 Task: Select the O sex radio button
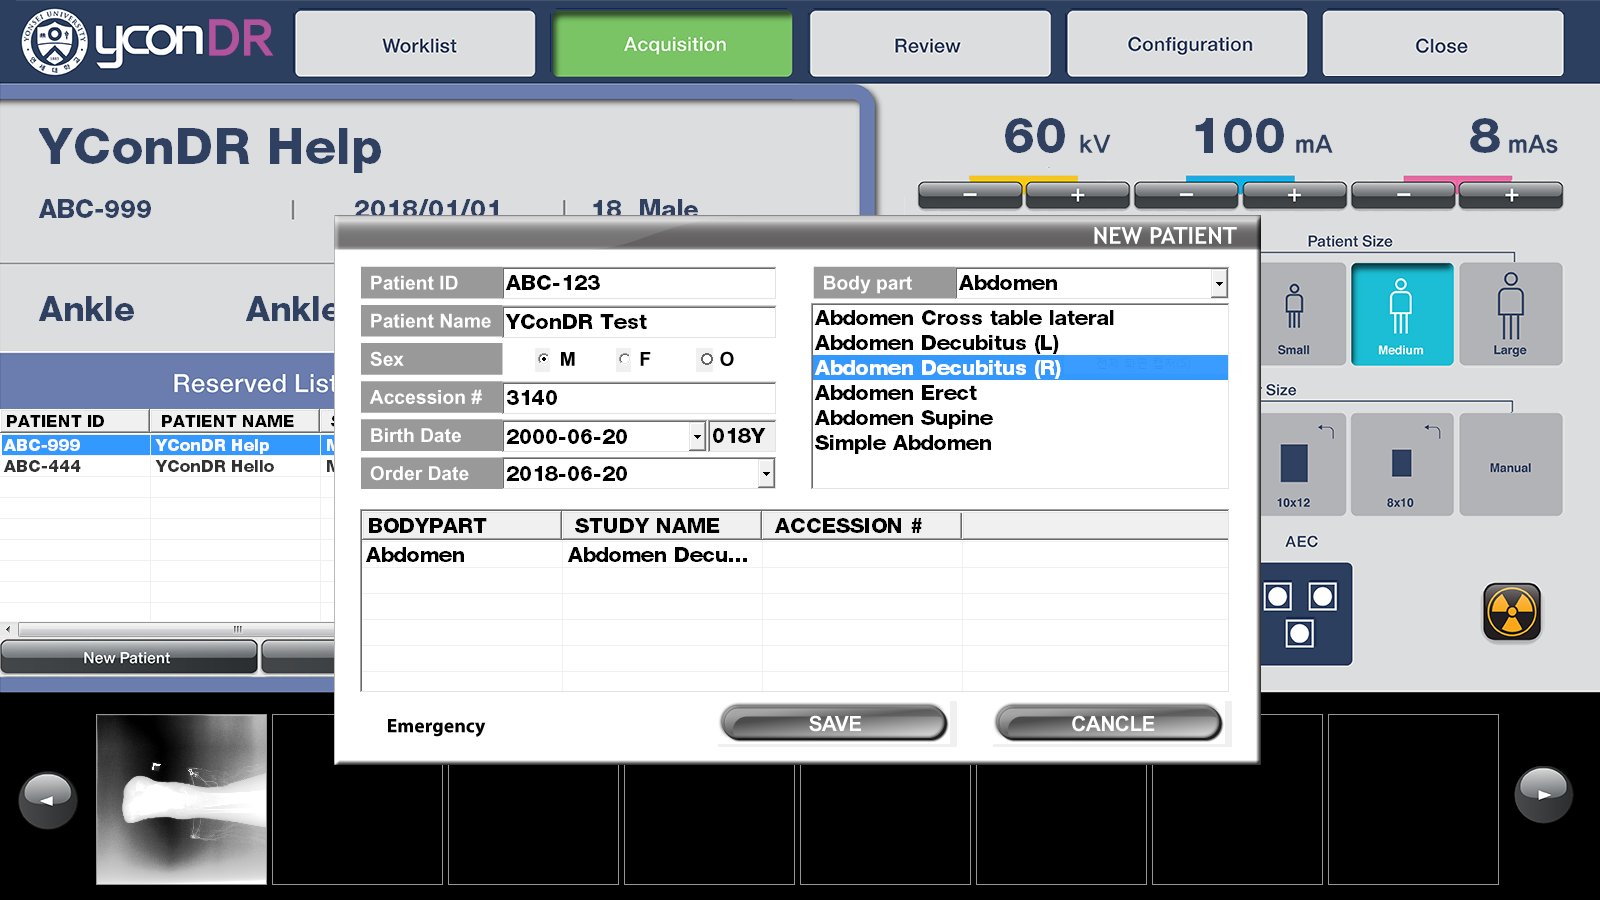(x=706, y=359)
